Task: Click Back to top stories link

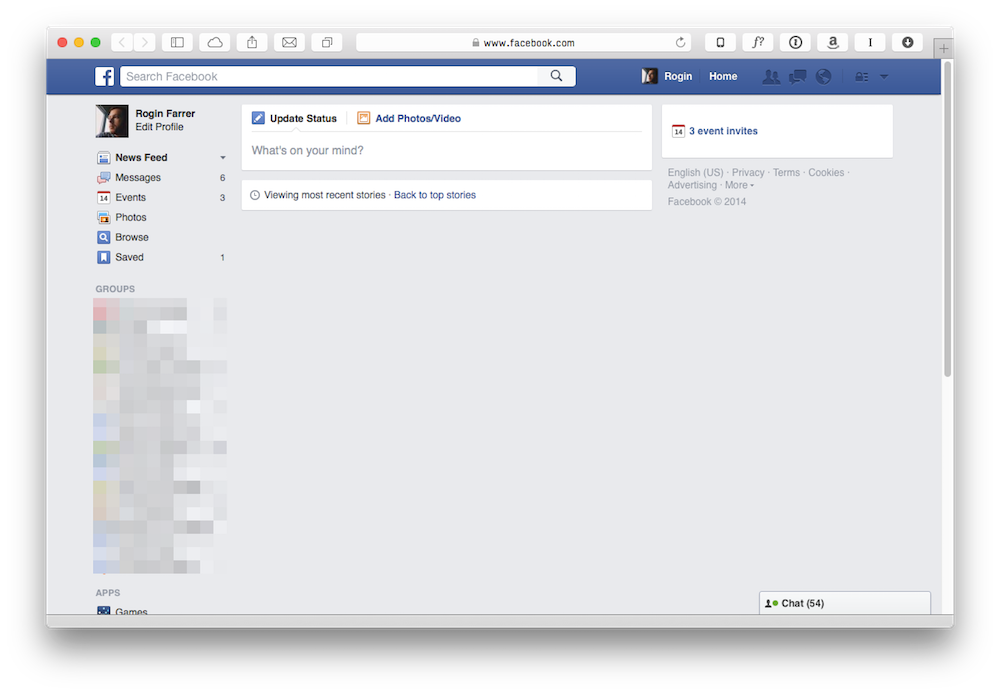Action: [435, 195]
